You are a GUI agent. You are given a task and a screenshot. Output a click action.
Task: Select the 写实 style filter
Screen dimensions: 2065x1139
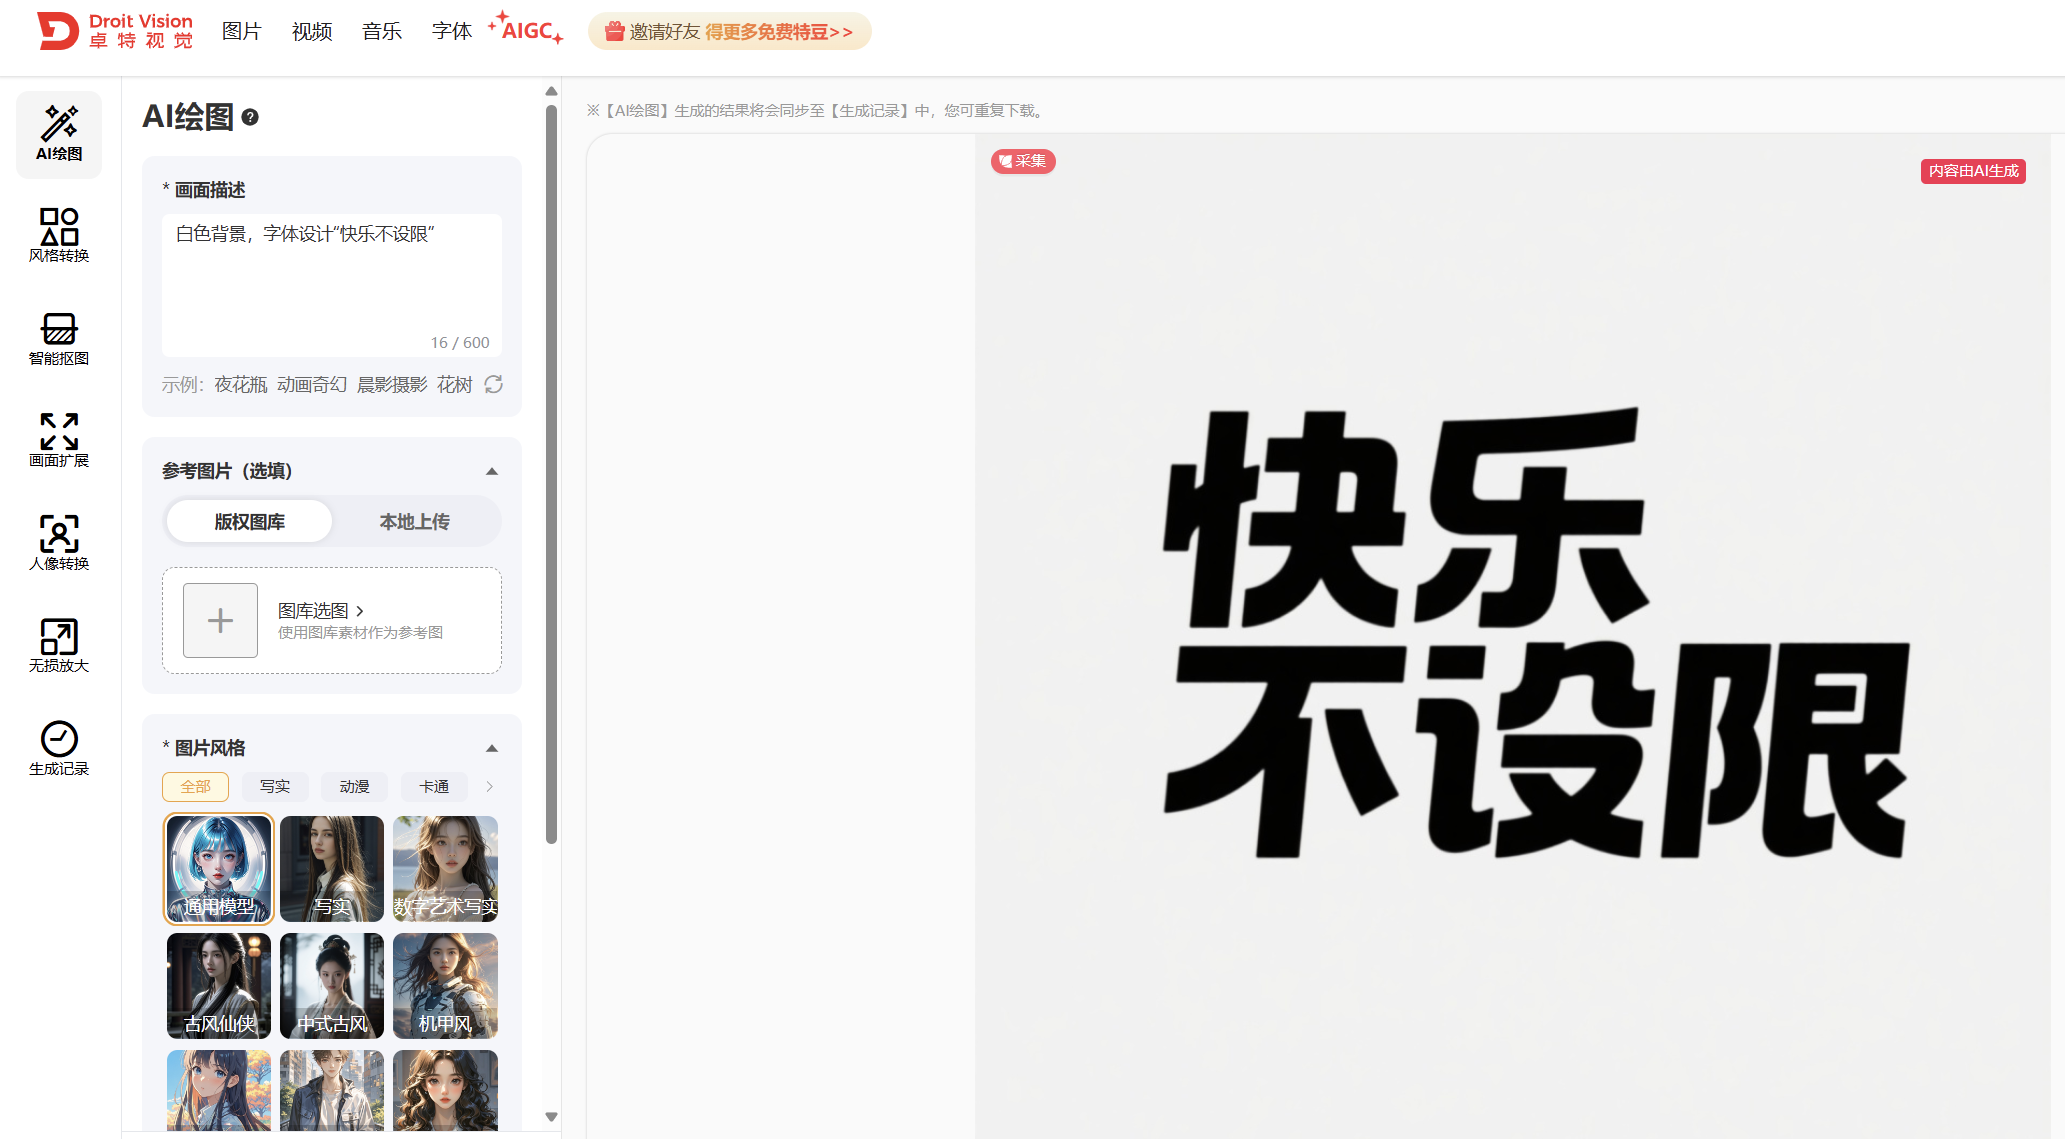coord(275,786)
